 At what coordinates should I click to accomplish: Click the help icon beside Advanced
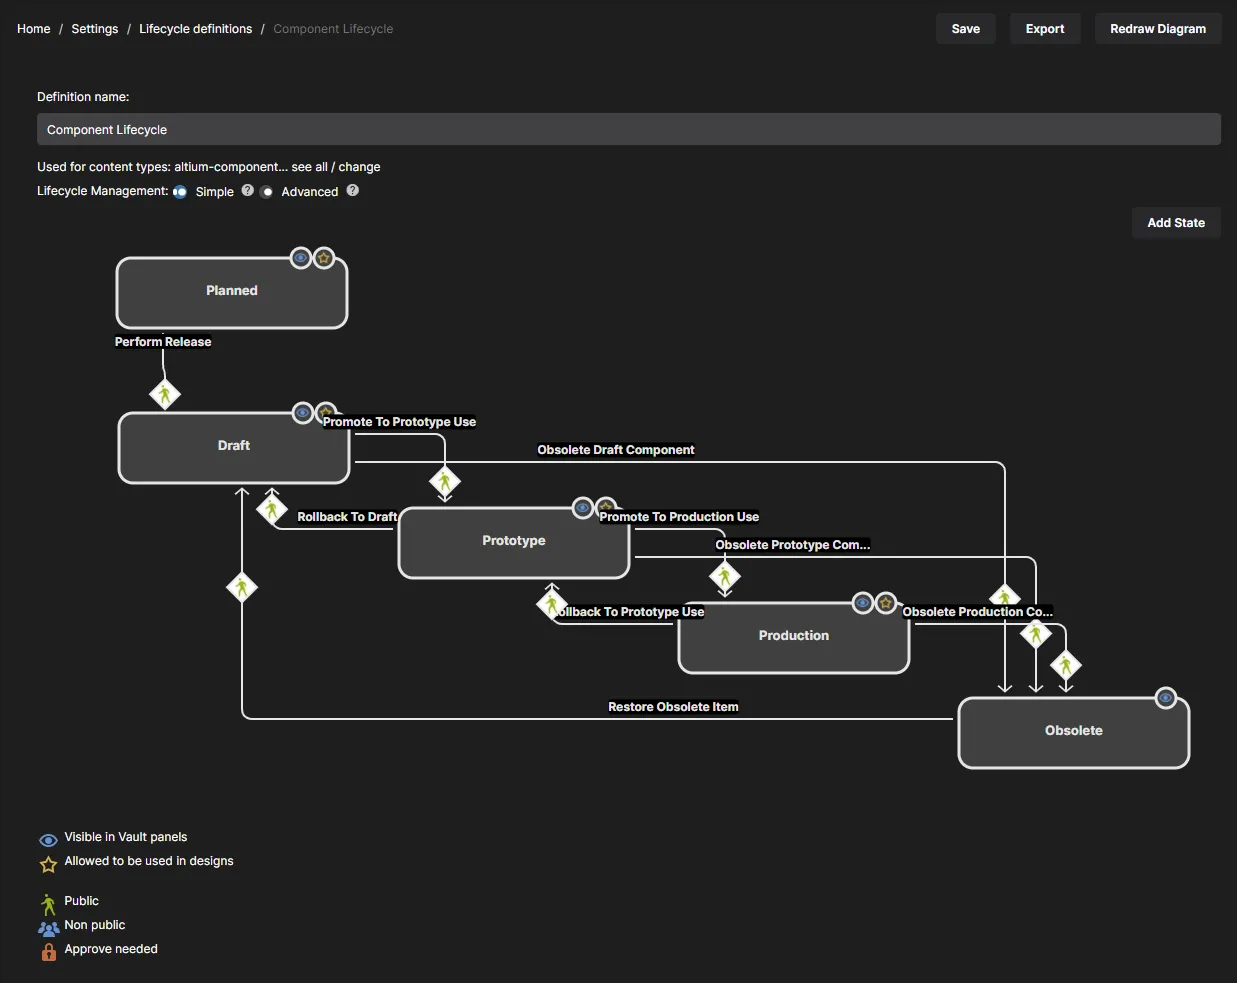(353, 190)
